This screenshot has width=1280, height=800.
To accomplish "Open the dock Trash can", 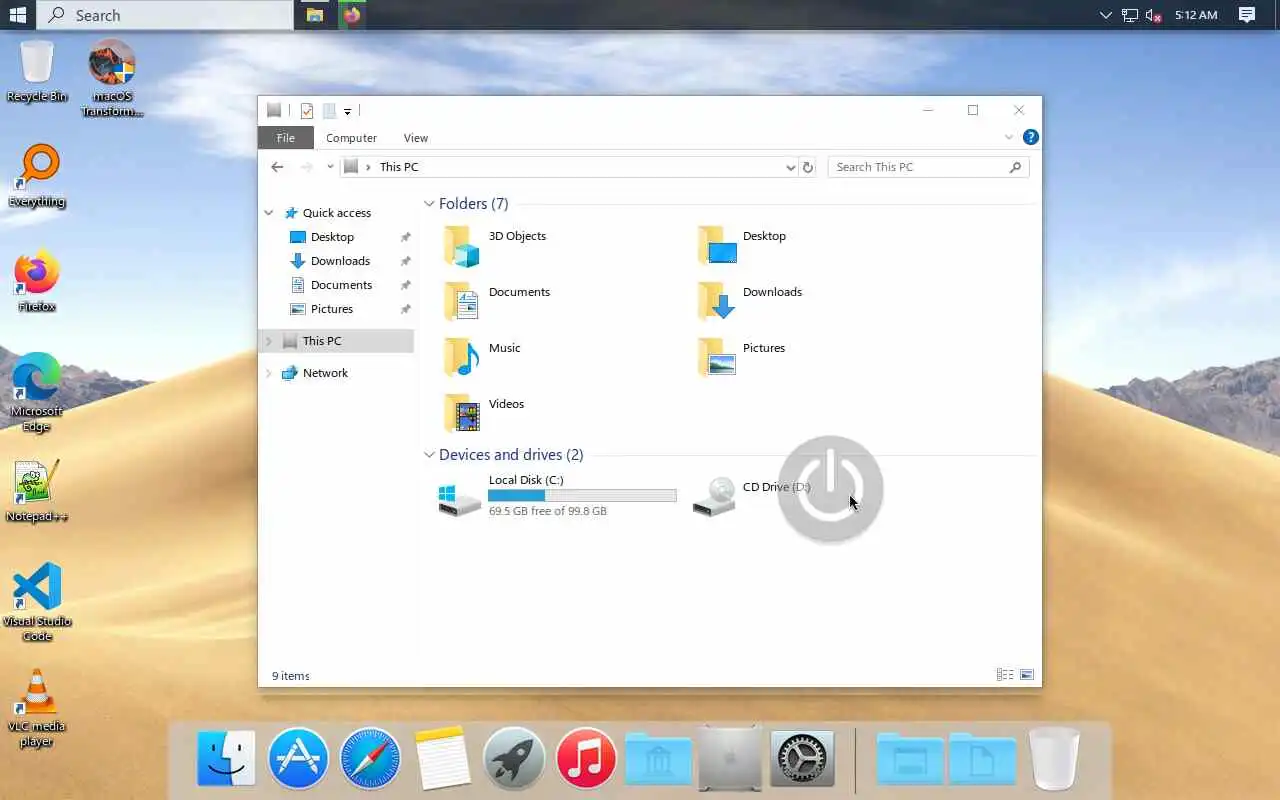I will tap(1054, 759).
